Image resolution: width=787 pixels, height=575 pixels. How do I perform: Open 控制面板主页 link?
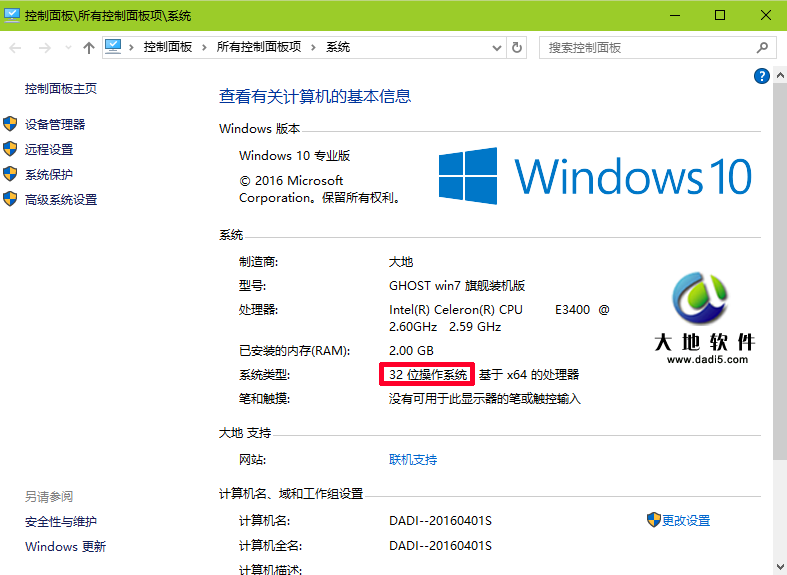tap(61, 89)
